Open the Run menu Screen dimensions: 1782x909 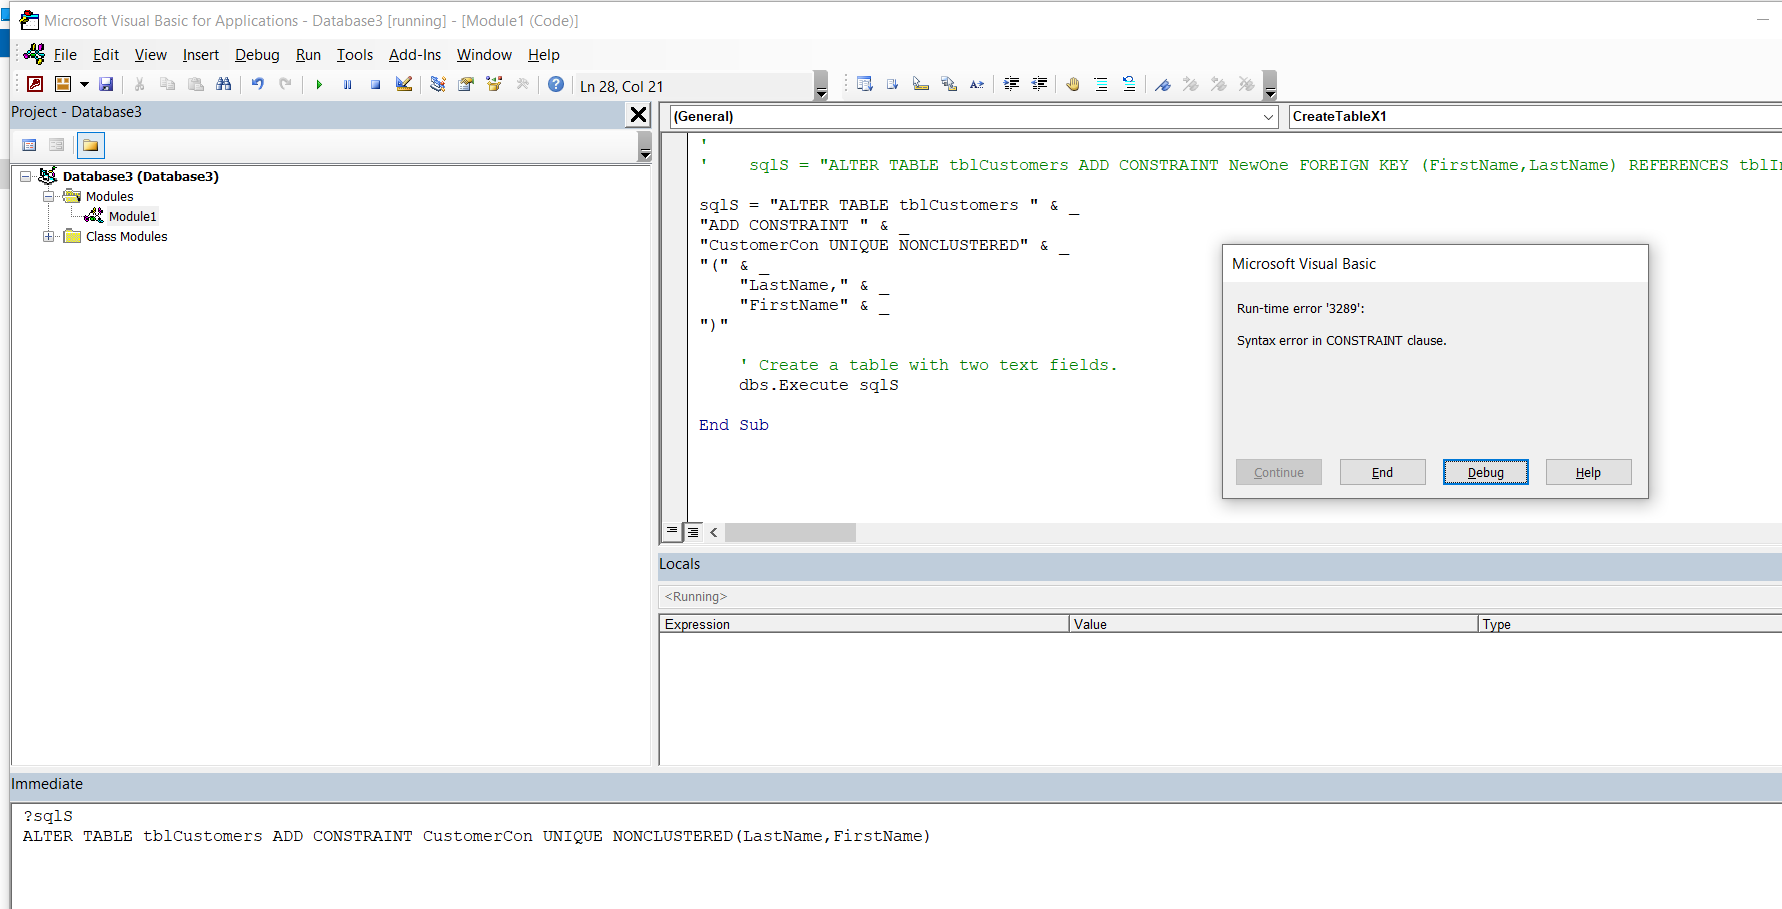coord(308,55)
